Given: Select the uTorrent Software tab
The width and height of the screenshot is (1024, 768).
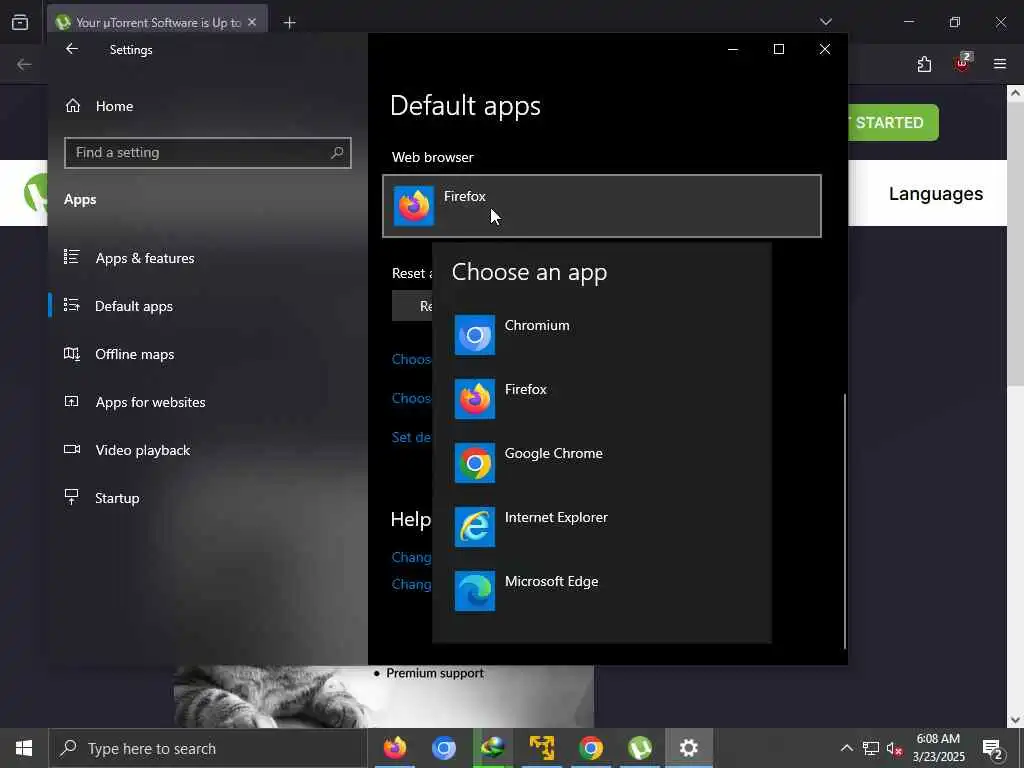Looking at the screenshot, I should click(x=157, y=23).
